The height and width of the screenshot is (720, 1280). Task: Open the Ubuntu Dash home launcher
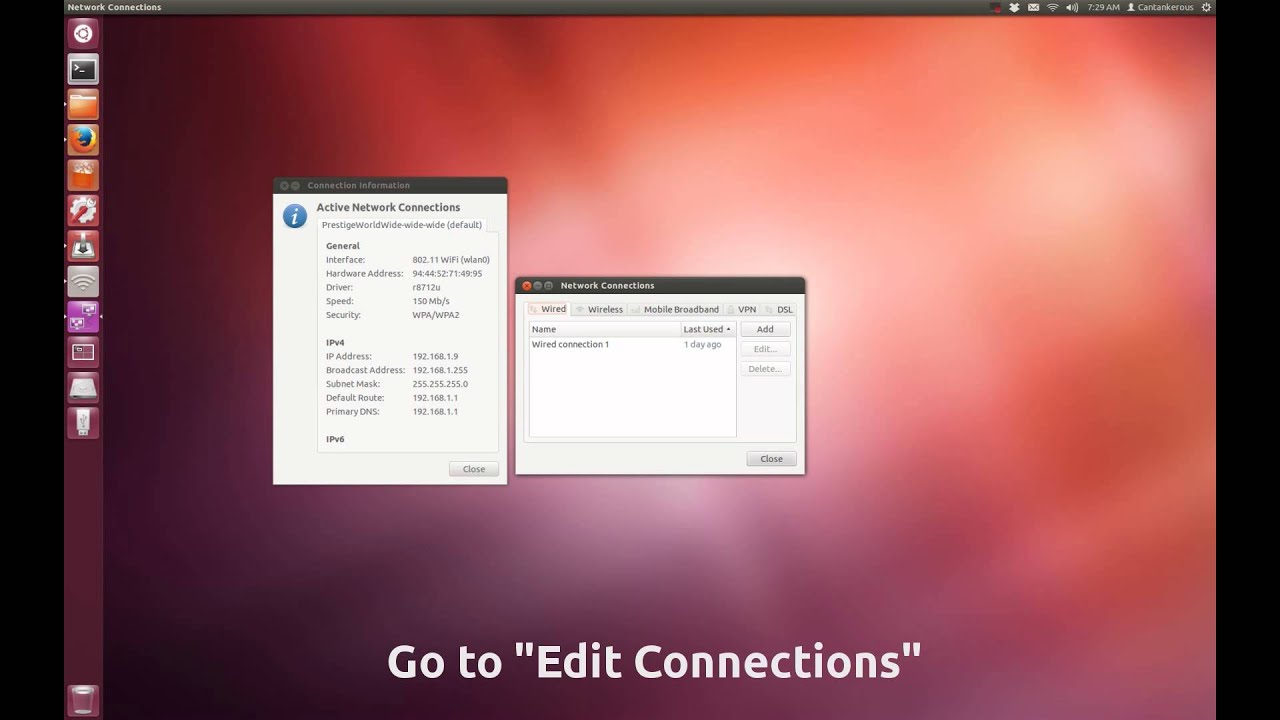(x=83, y=34)
